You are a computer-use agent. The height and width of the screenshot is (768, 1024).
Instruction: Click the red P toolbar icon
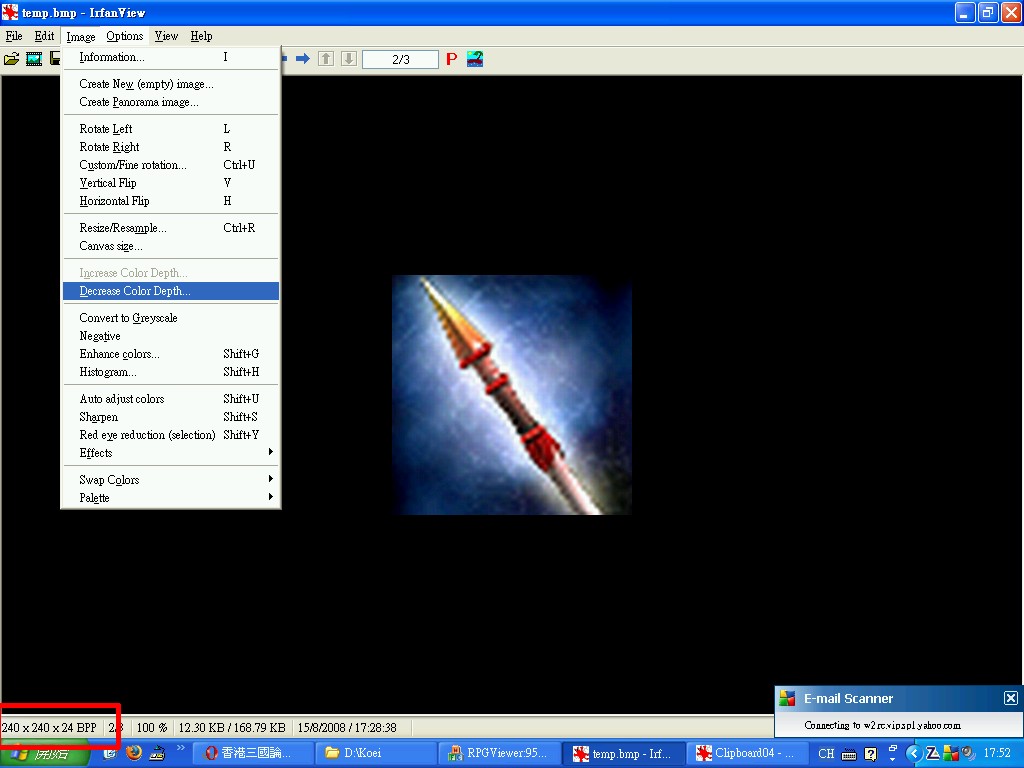(451, 59)
